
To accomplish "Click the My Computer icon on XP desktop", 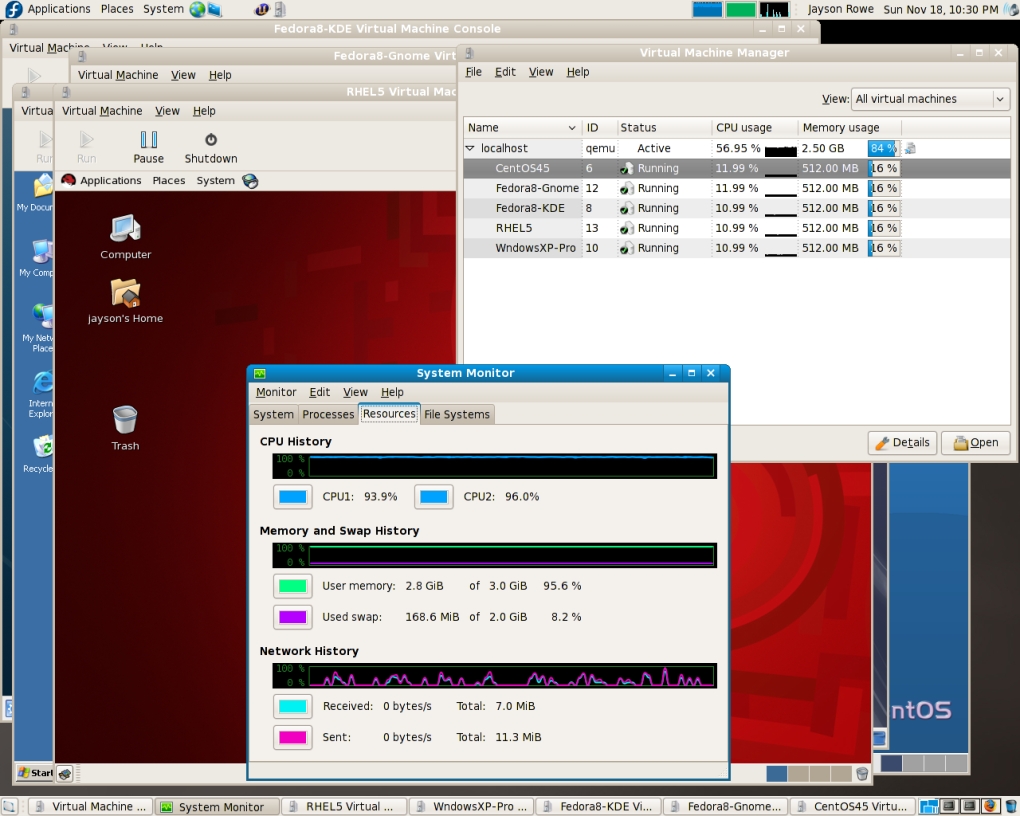I will tap(42, 251).
